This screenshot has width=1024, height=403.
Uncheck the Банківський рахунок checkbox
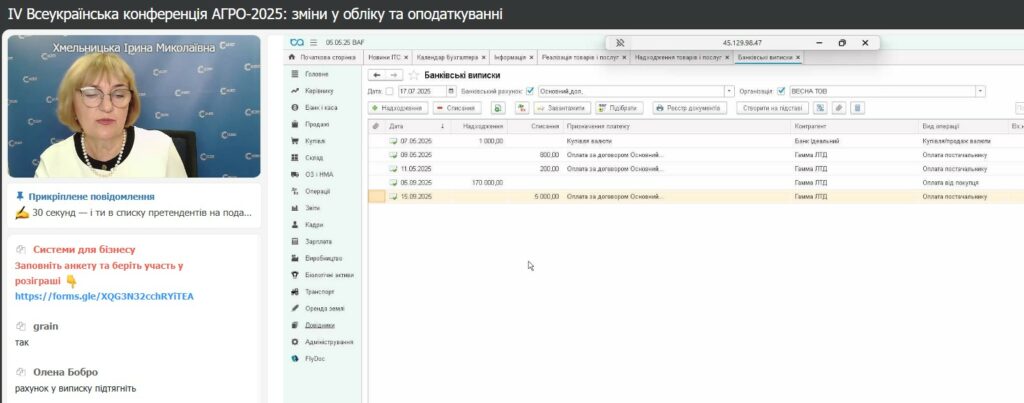530,91
